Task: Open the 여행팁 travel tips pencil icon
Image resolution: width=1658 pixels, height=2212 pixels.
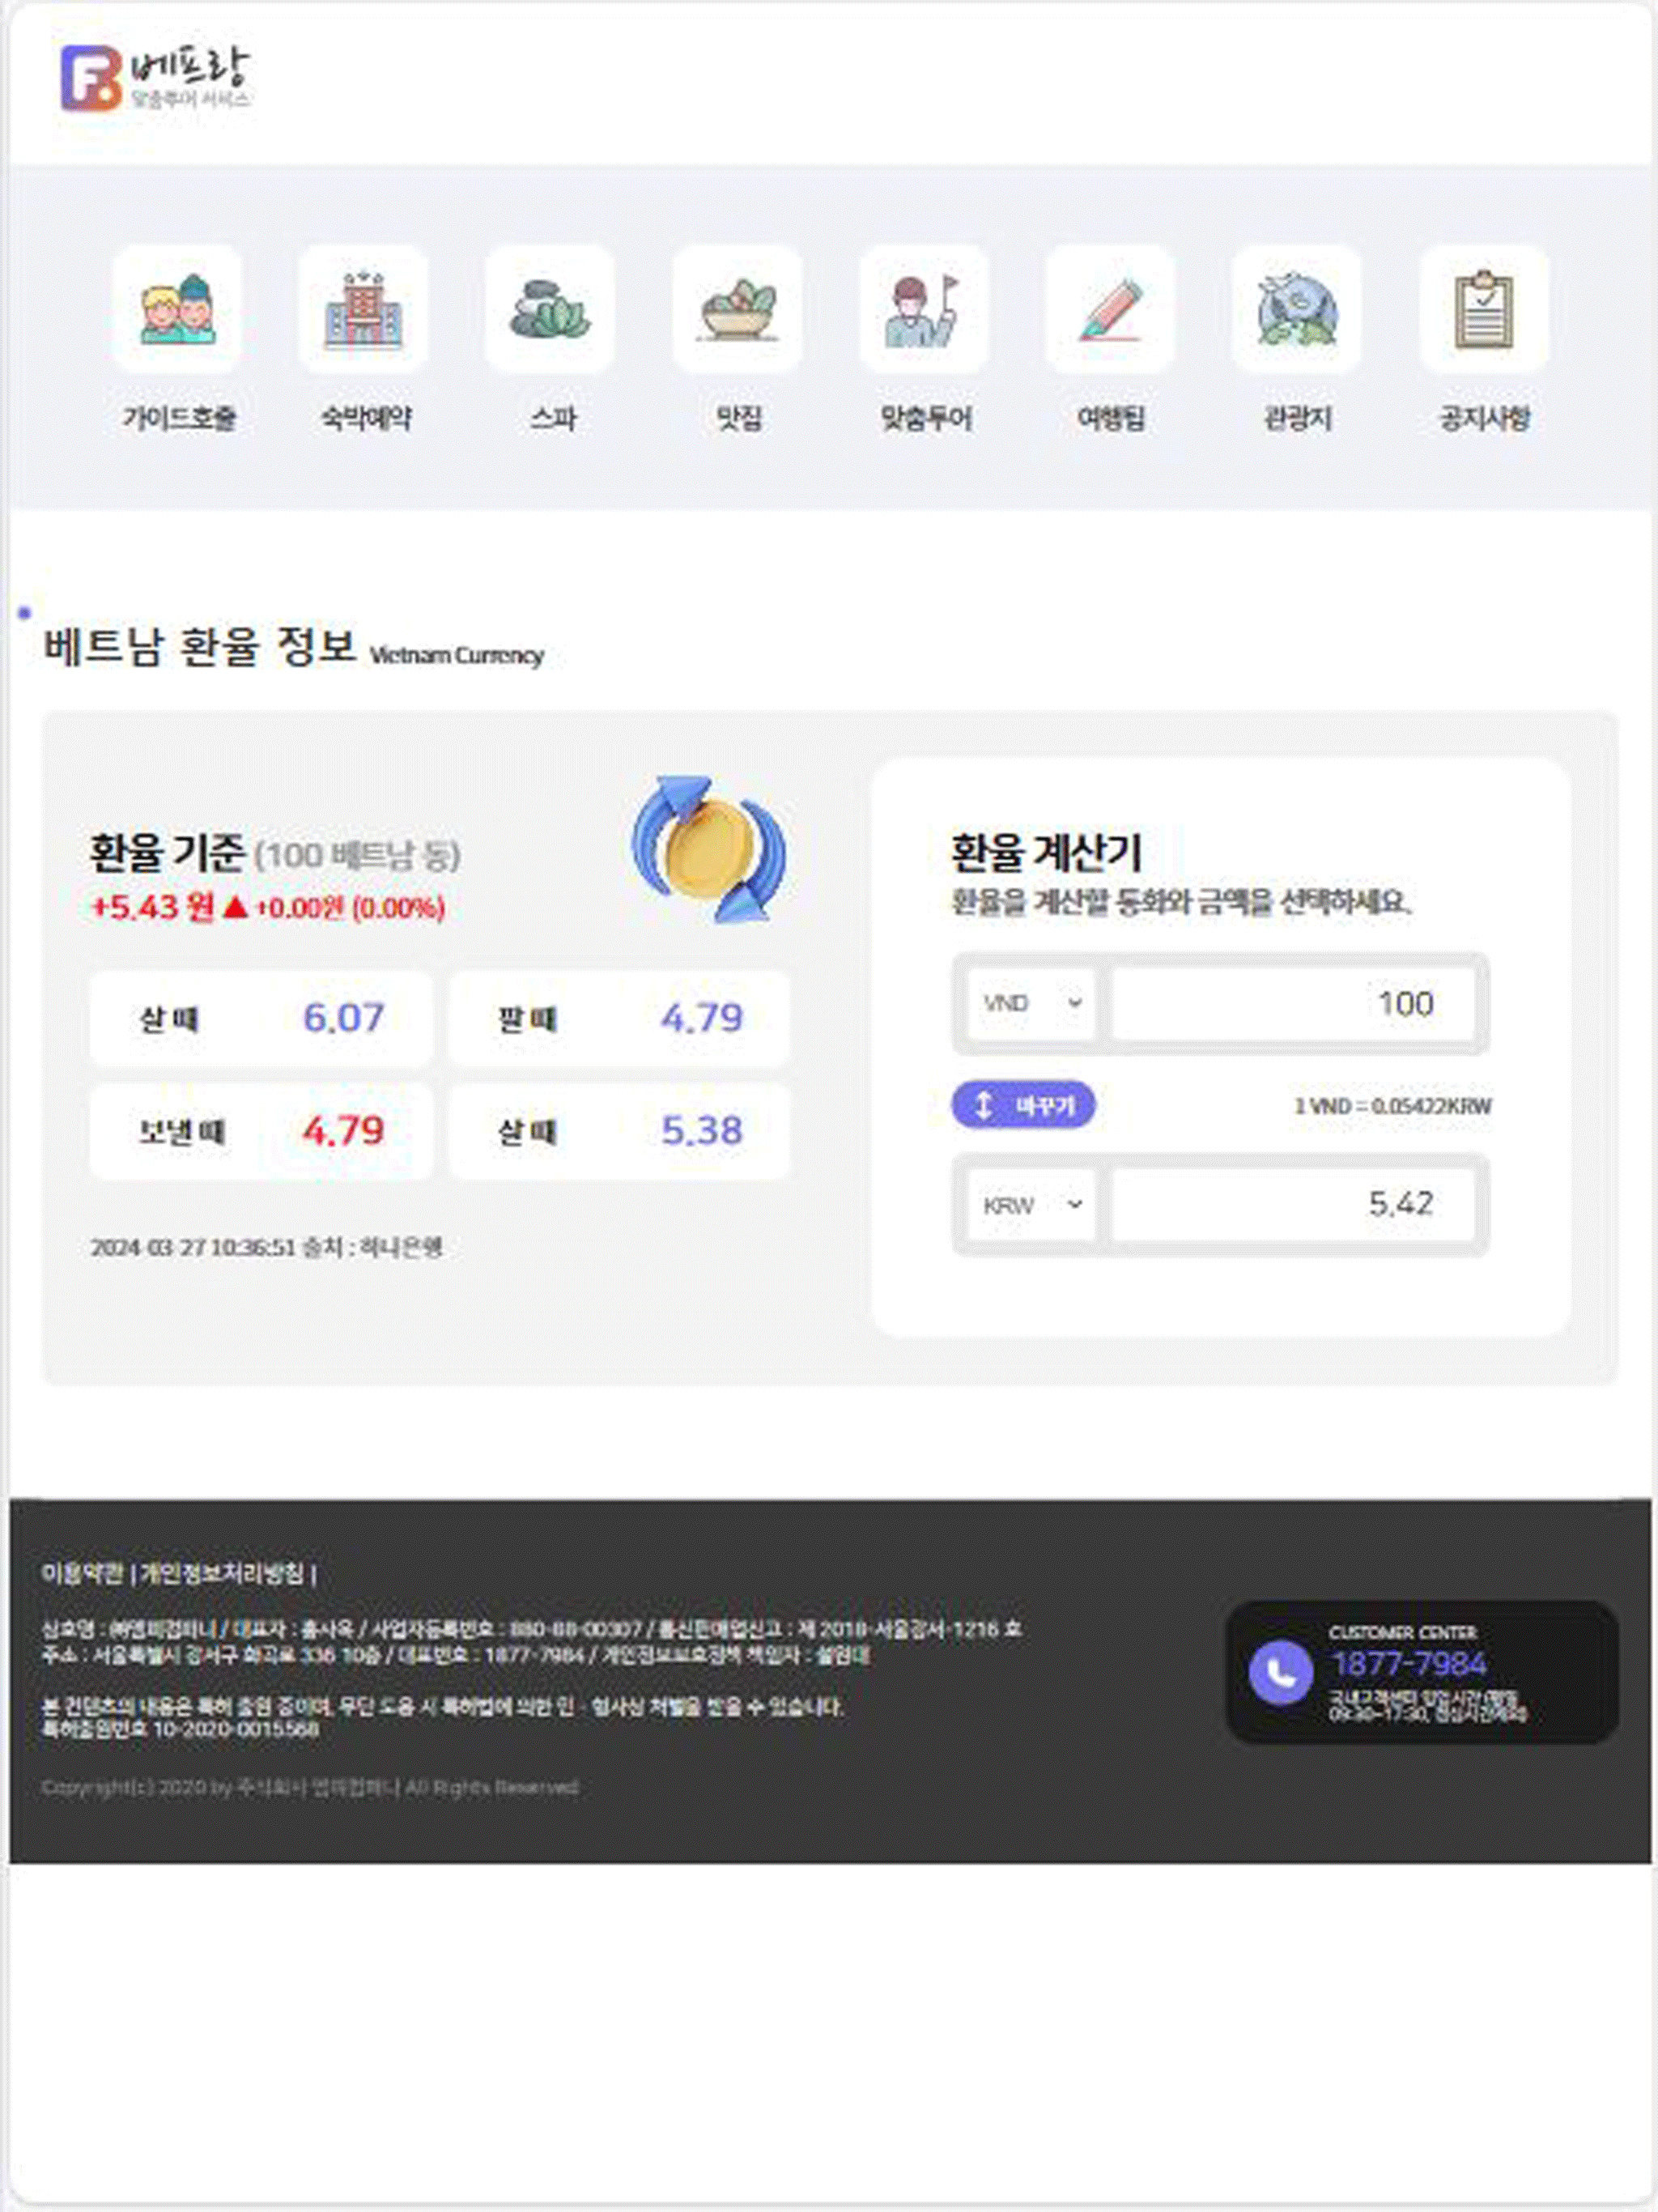Action: [1110, 309]
